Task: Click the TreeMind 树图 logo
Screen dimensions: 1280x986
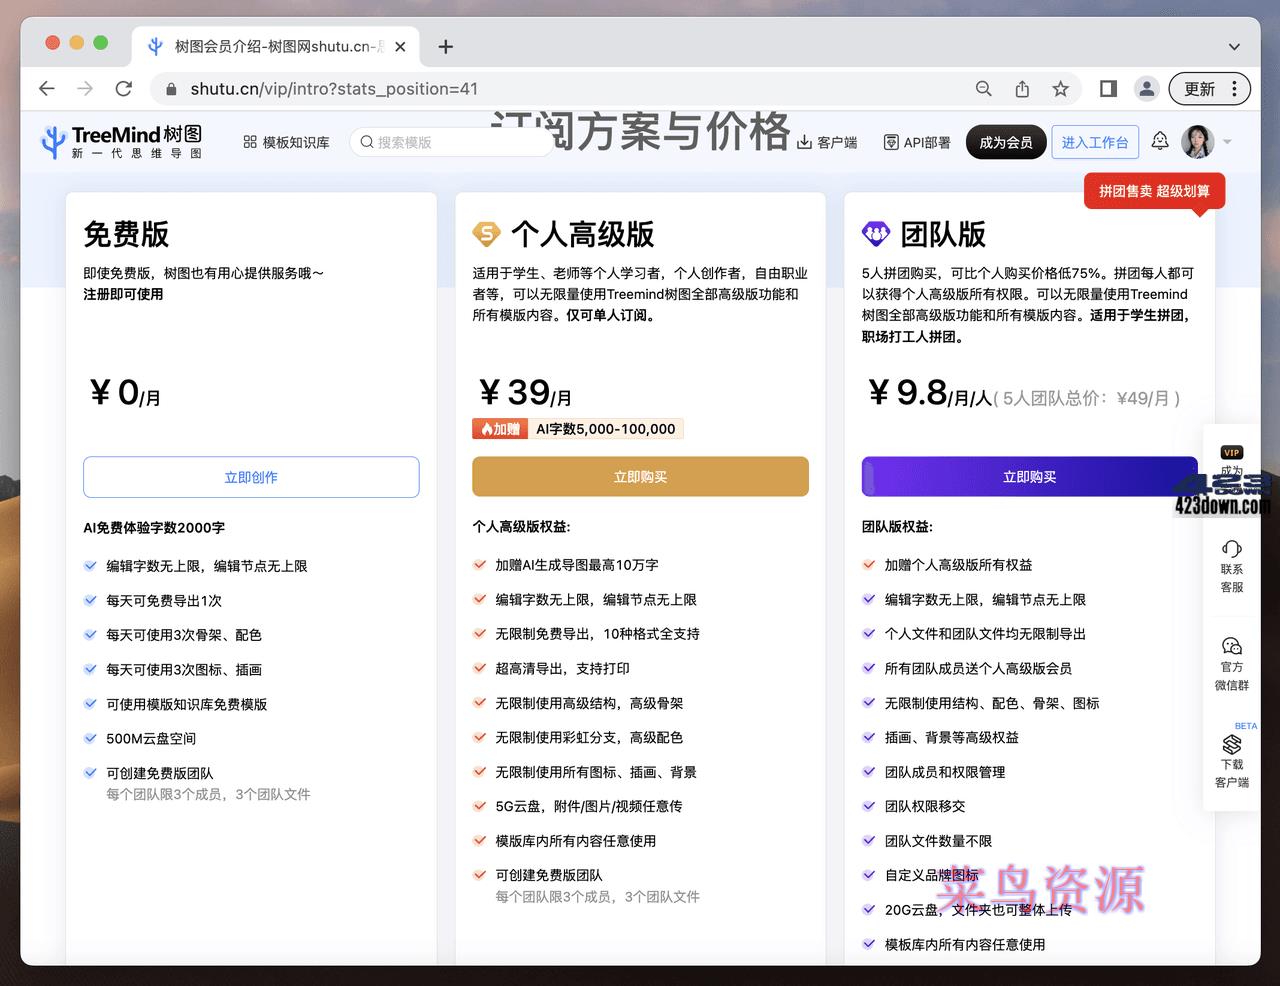Action: point(120,140)
